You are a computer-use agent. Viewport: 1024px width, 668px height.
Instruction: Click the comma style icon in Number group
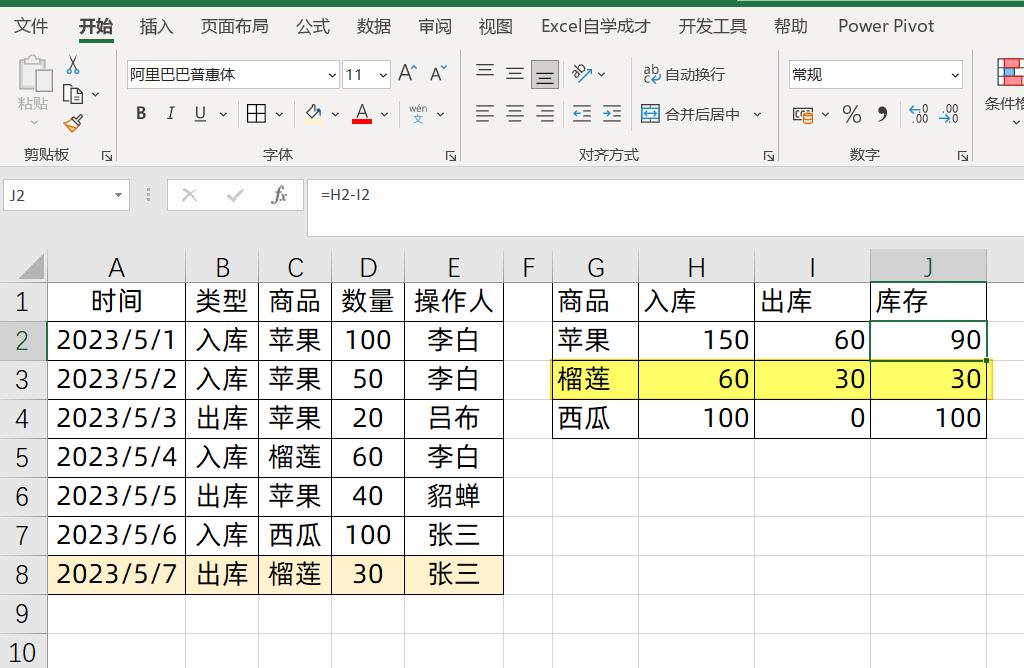pyautogui.click(x=881, y=113)
